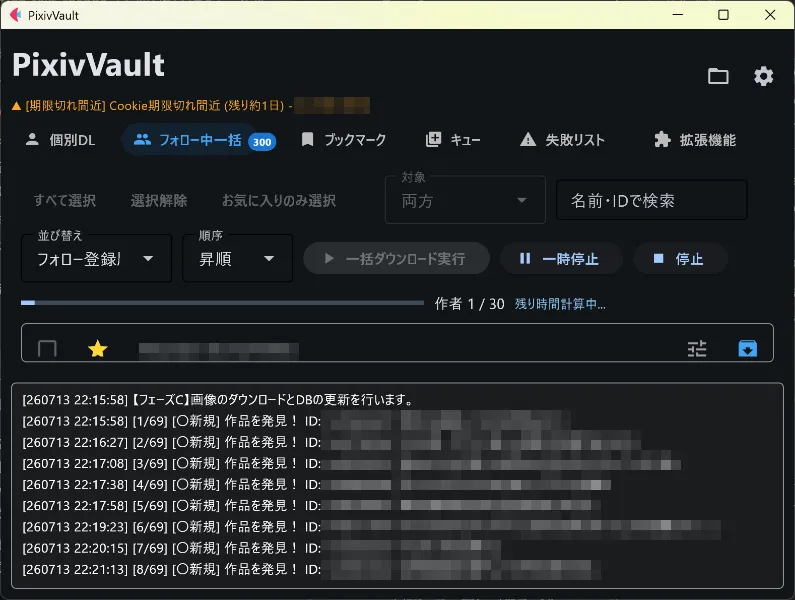Click the 作者 1 / 30 counter text
795x600 pixels.
pyautogui.click(x=469, y=304)
